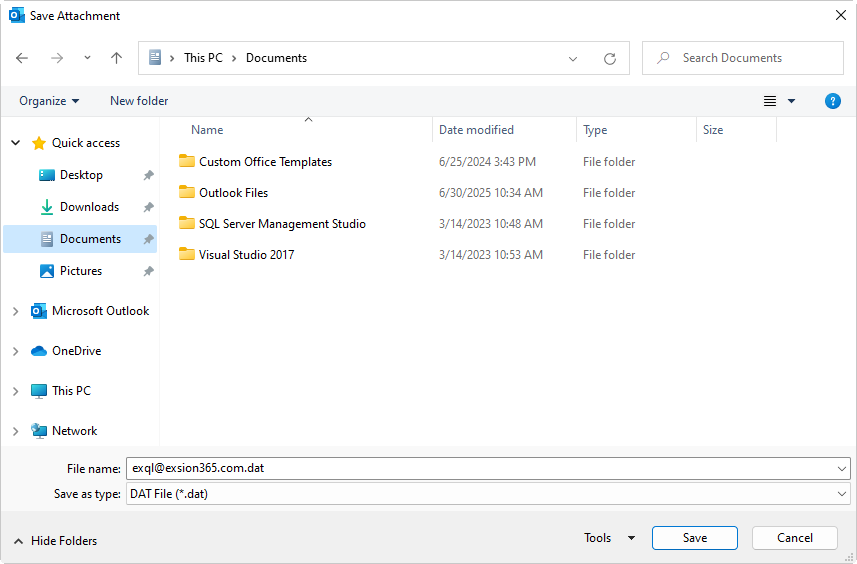Open the File name dropdown arrow

coord(842,469)
